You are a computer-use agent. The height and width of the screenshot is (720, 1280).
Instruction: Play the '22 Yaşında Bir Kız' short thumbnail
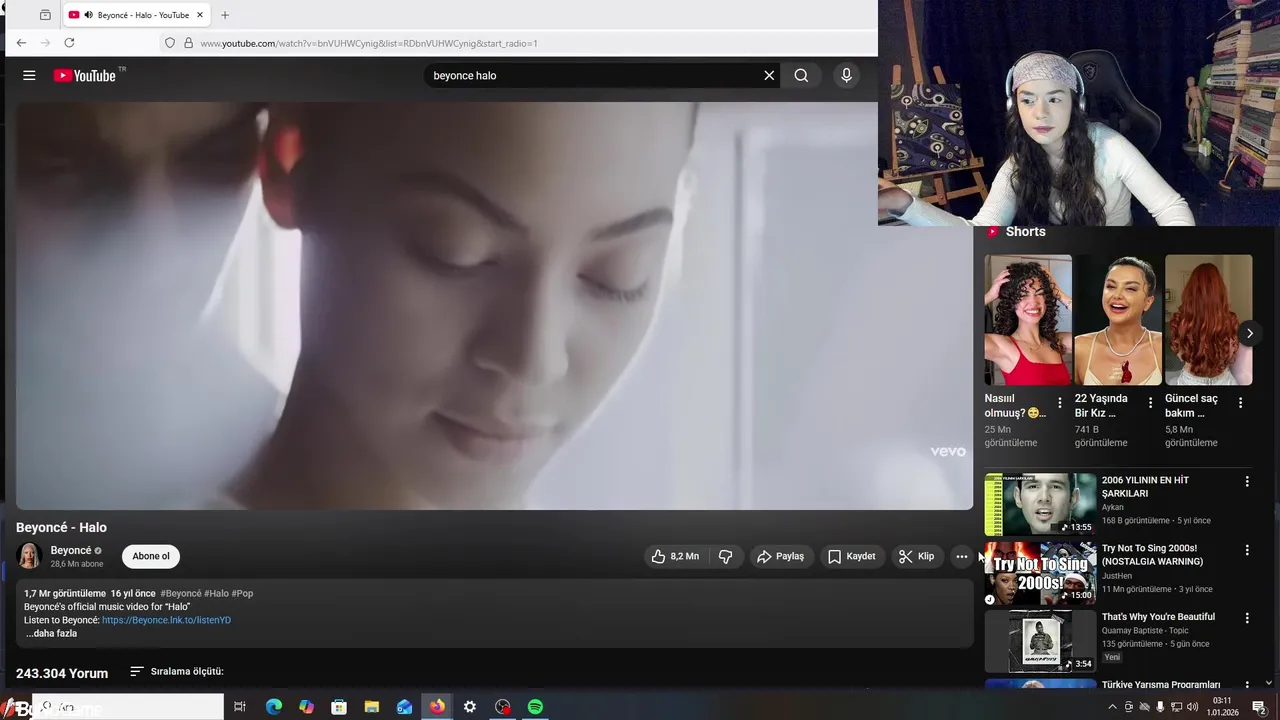pyautogui.click(x=1118, y=320)
